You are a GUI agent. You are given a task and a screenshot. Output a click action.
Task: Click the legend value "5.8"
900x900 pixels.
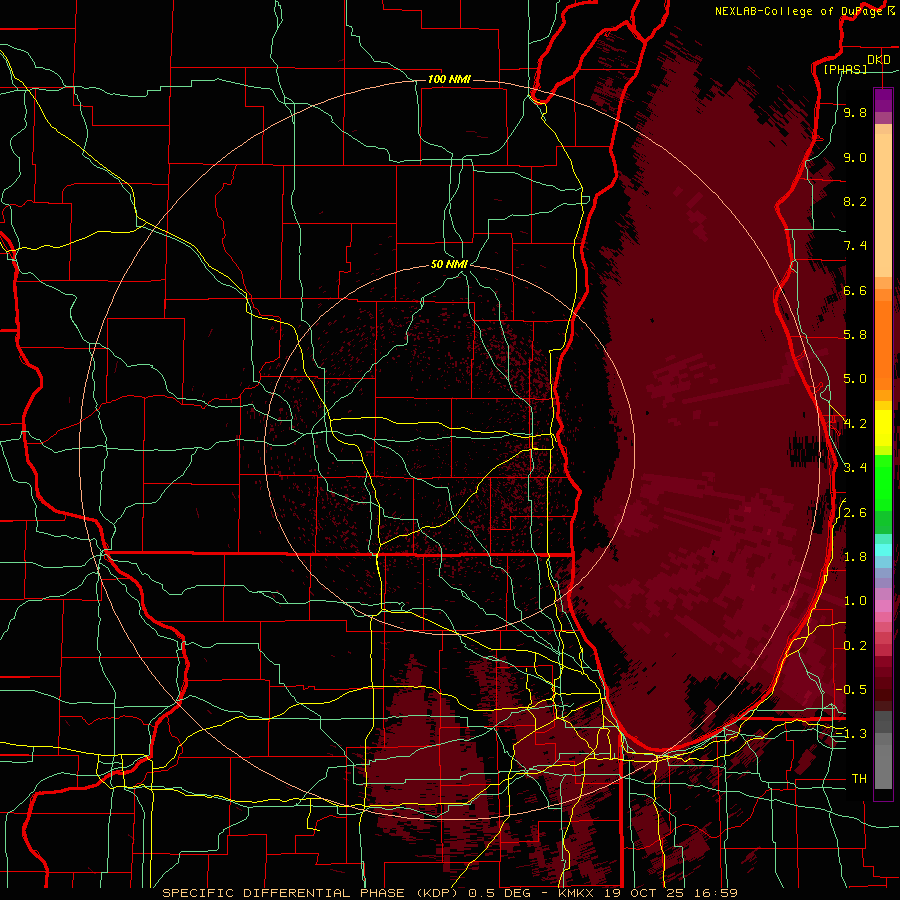(x=855, y=335)
